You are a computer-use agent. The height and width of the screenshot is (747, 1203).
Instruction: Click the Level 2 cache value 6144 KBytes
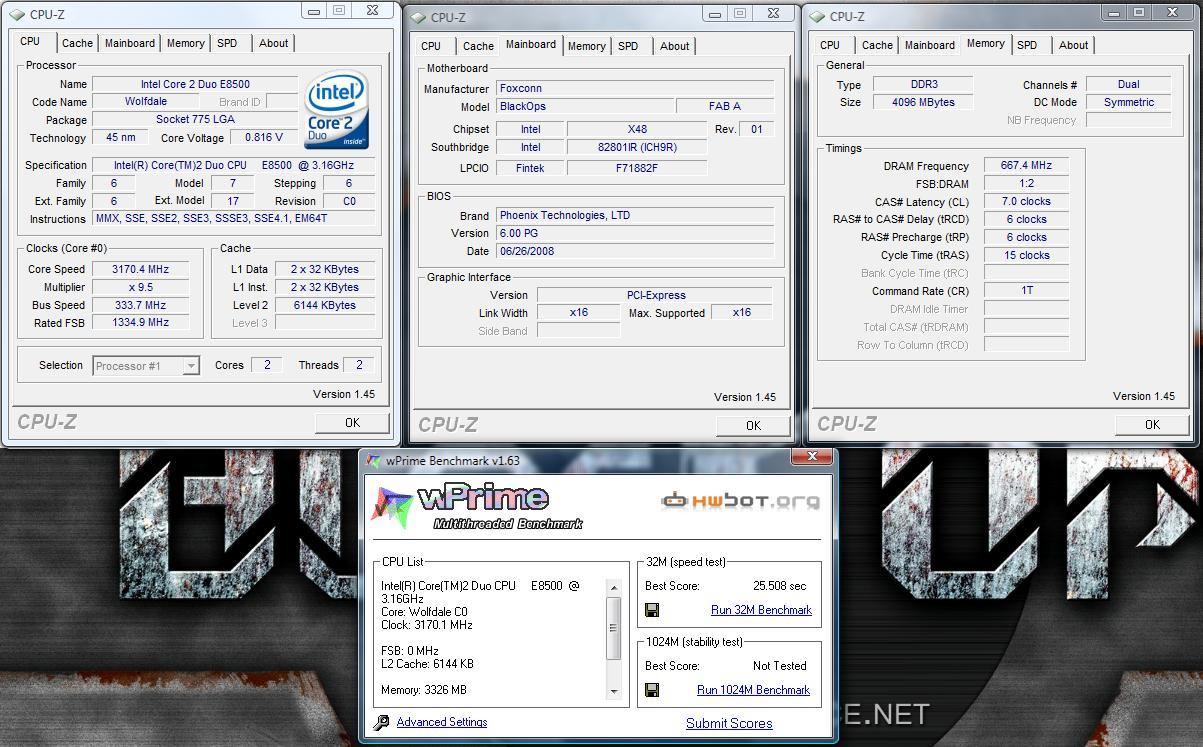point(325,305)
